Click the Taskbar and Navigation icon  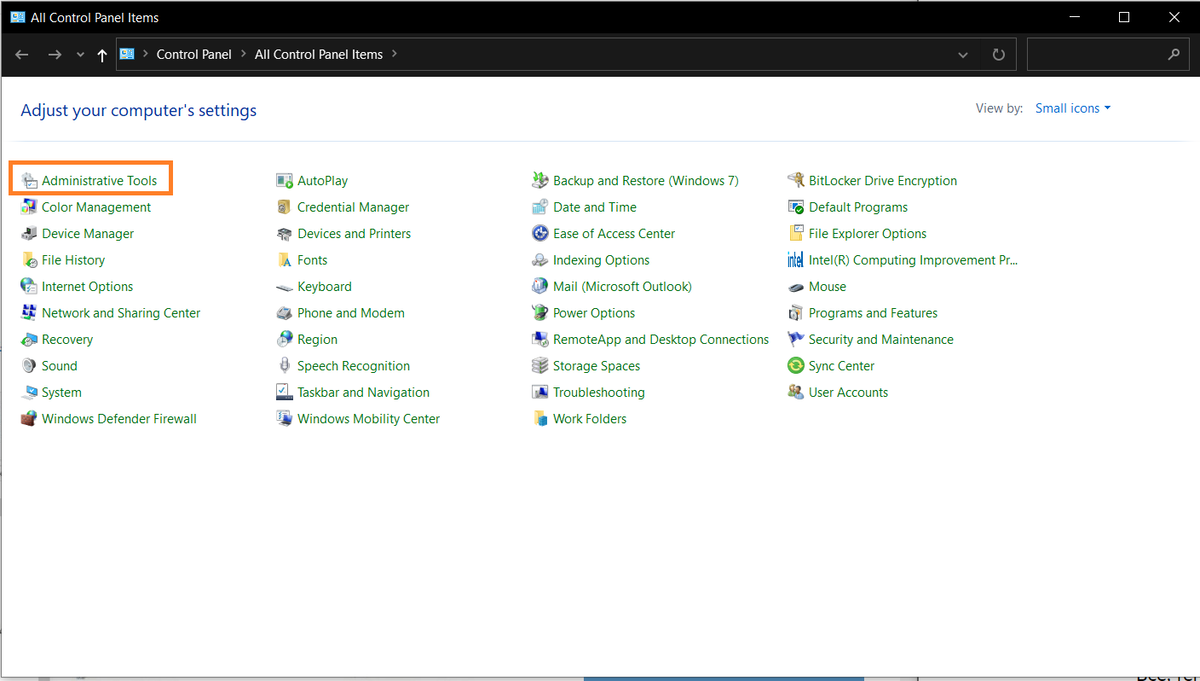point(284,393)
